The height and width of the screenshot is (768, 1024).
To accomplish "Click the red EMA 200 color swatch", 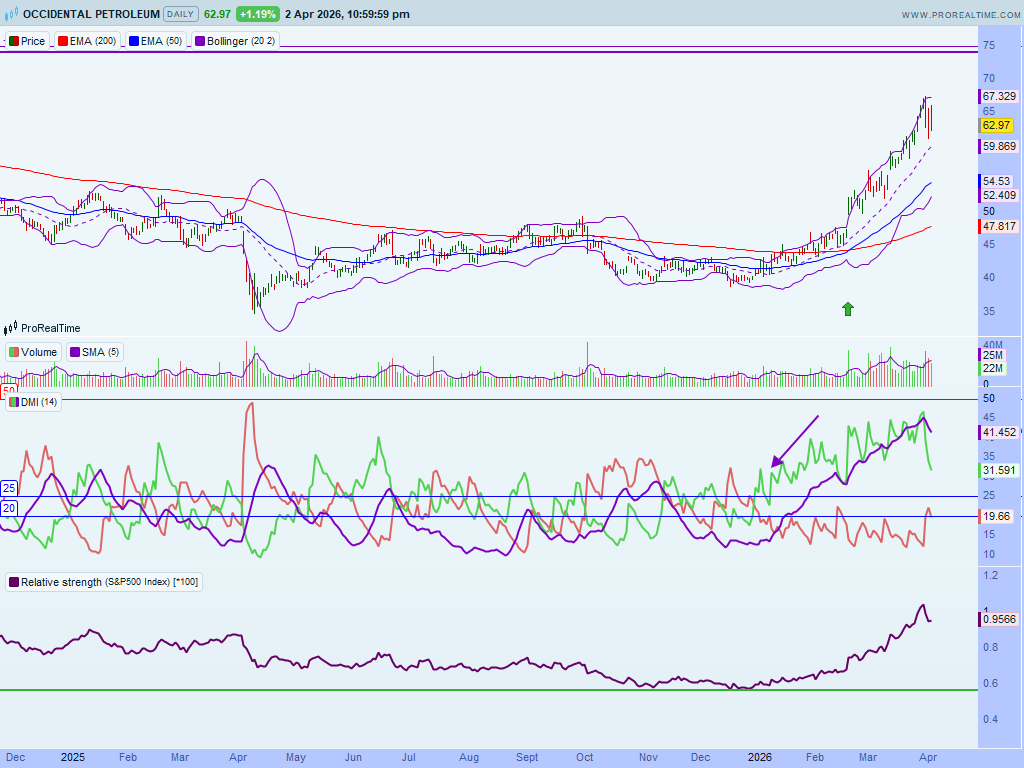I will [x=62, y=41].
